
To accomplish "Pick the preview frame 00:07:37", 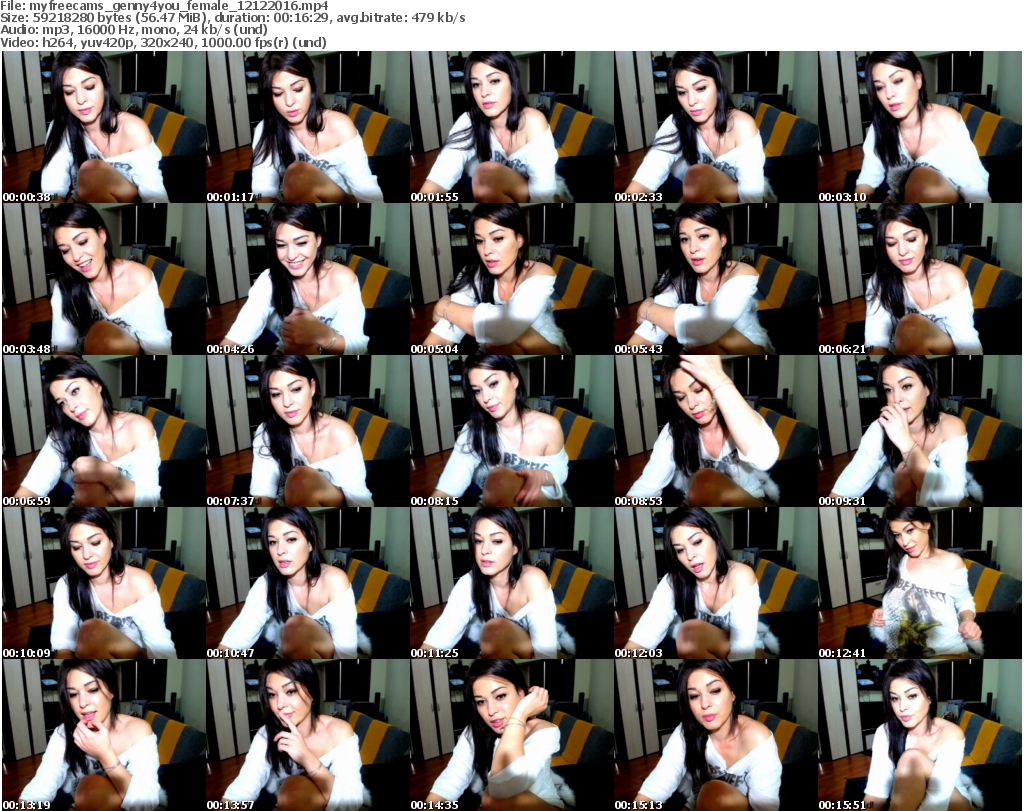I will [308, 431].
